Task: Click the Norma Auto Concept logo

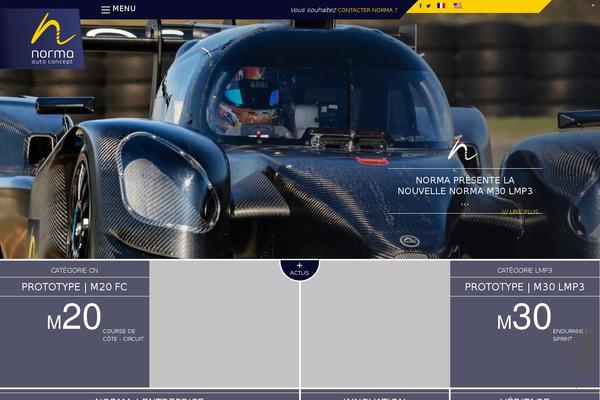Action: (42, 39)
